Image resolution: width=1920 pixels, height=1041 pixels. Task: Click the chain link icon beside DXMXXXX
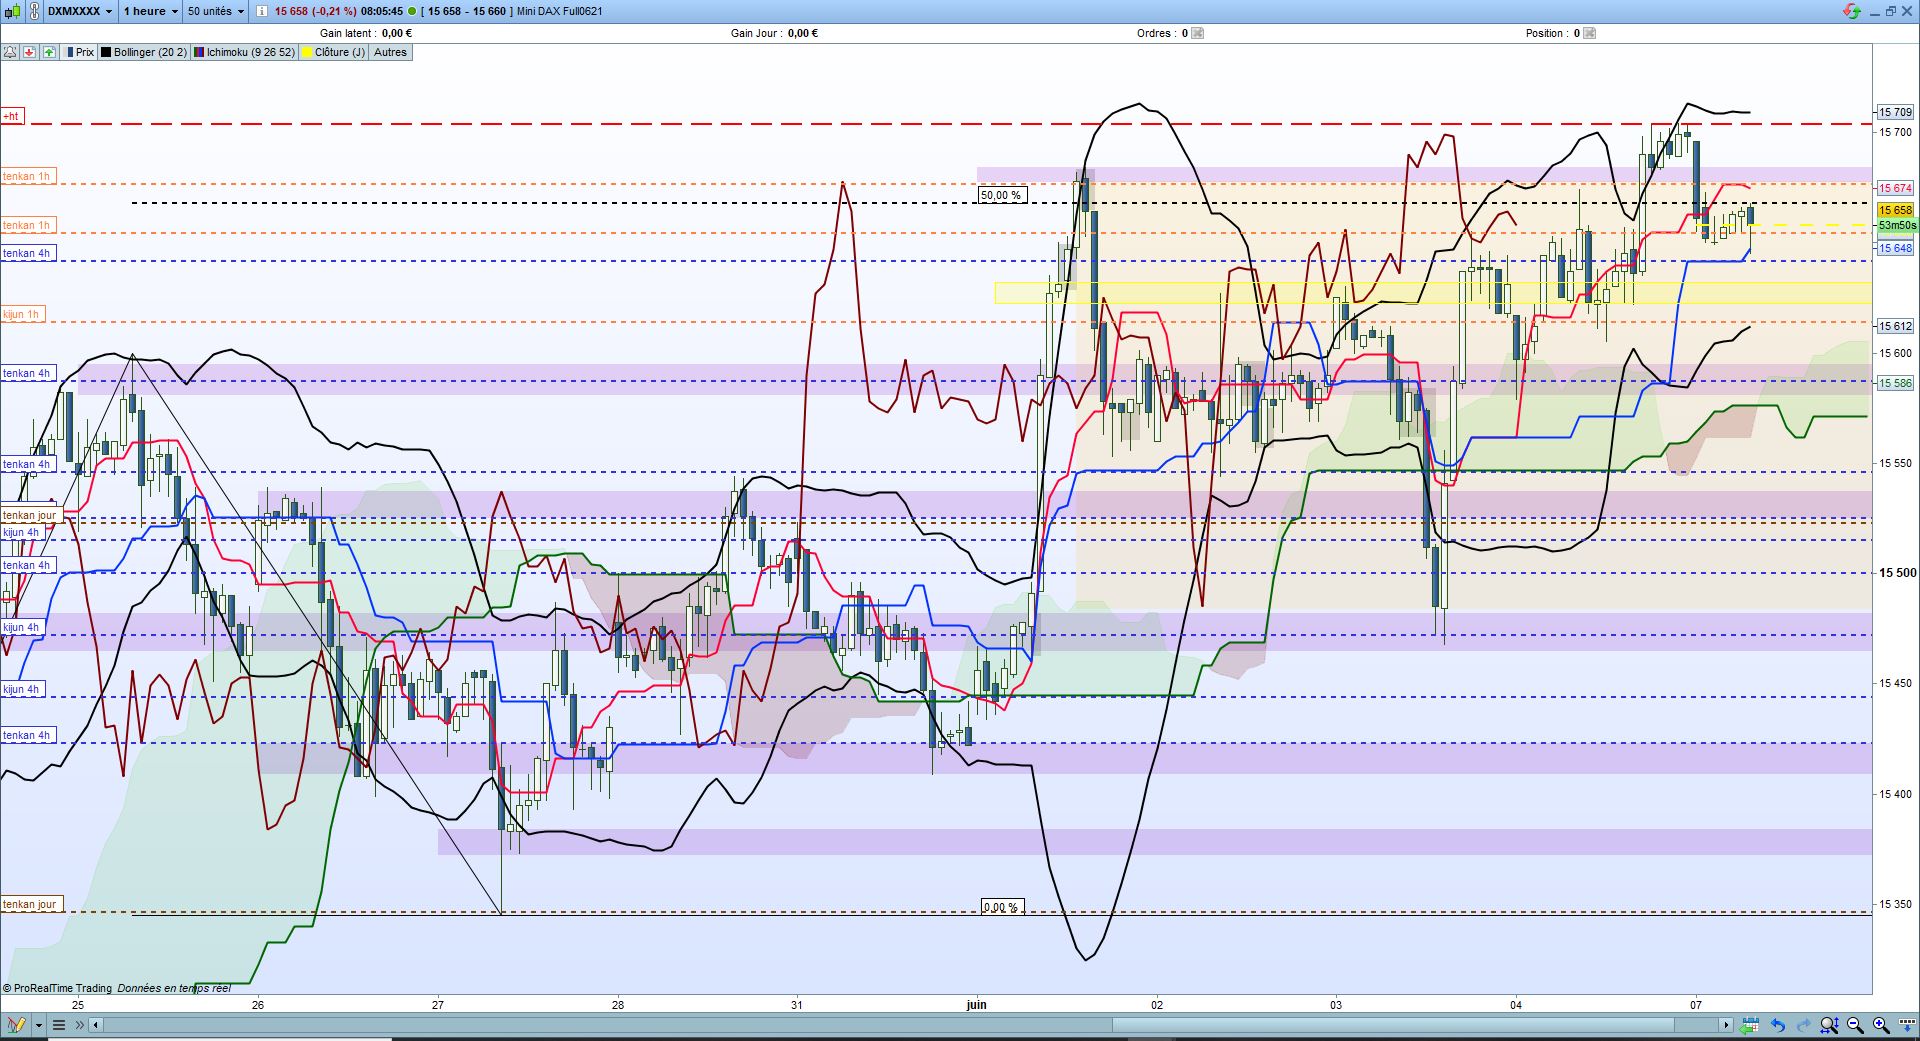(x=35, y=11)
